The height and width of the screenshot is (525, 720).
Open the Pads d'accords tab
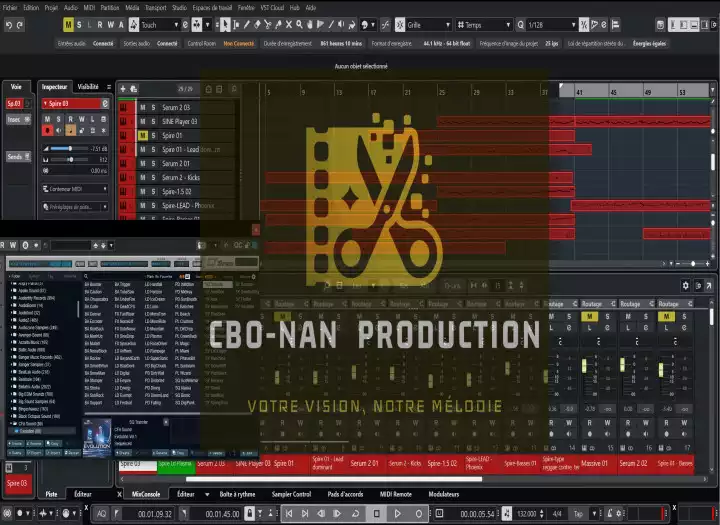point(345,494)
